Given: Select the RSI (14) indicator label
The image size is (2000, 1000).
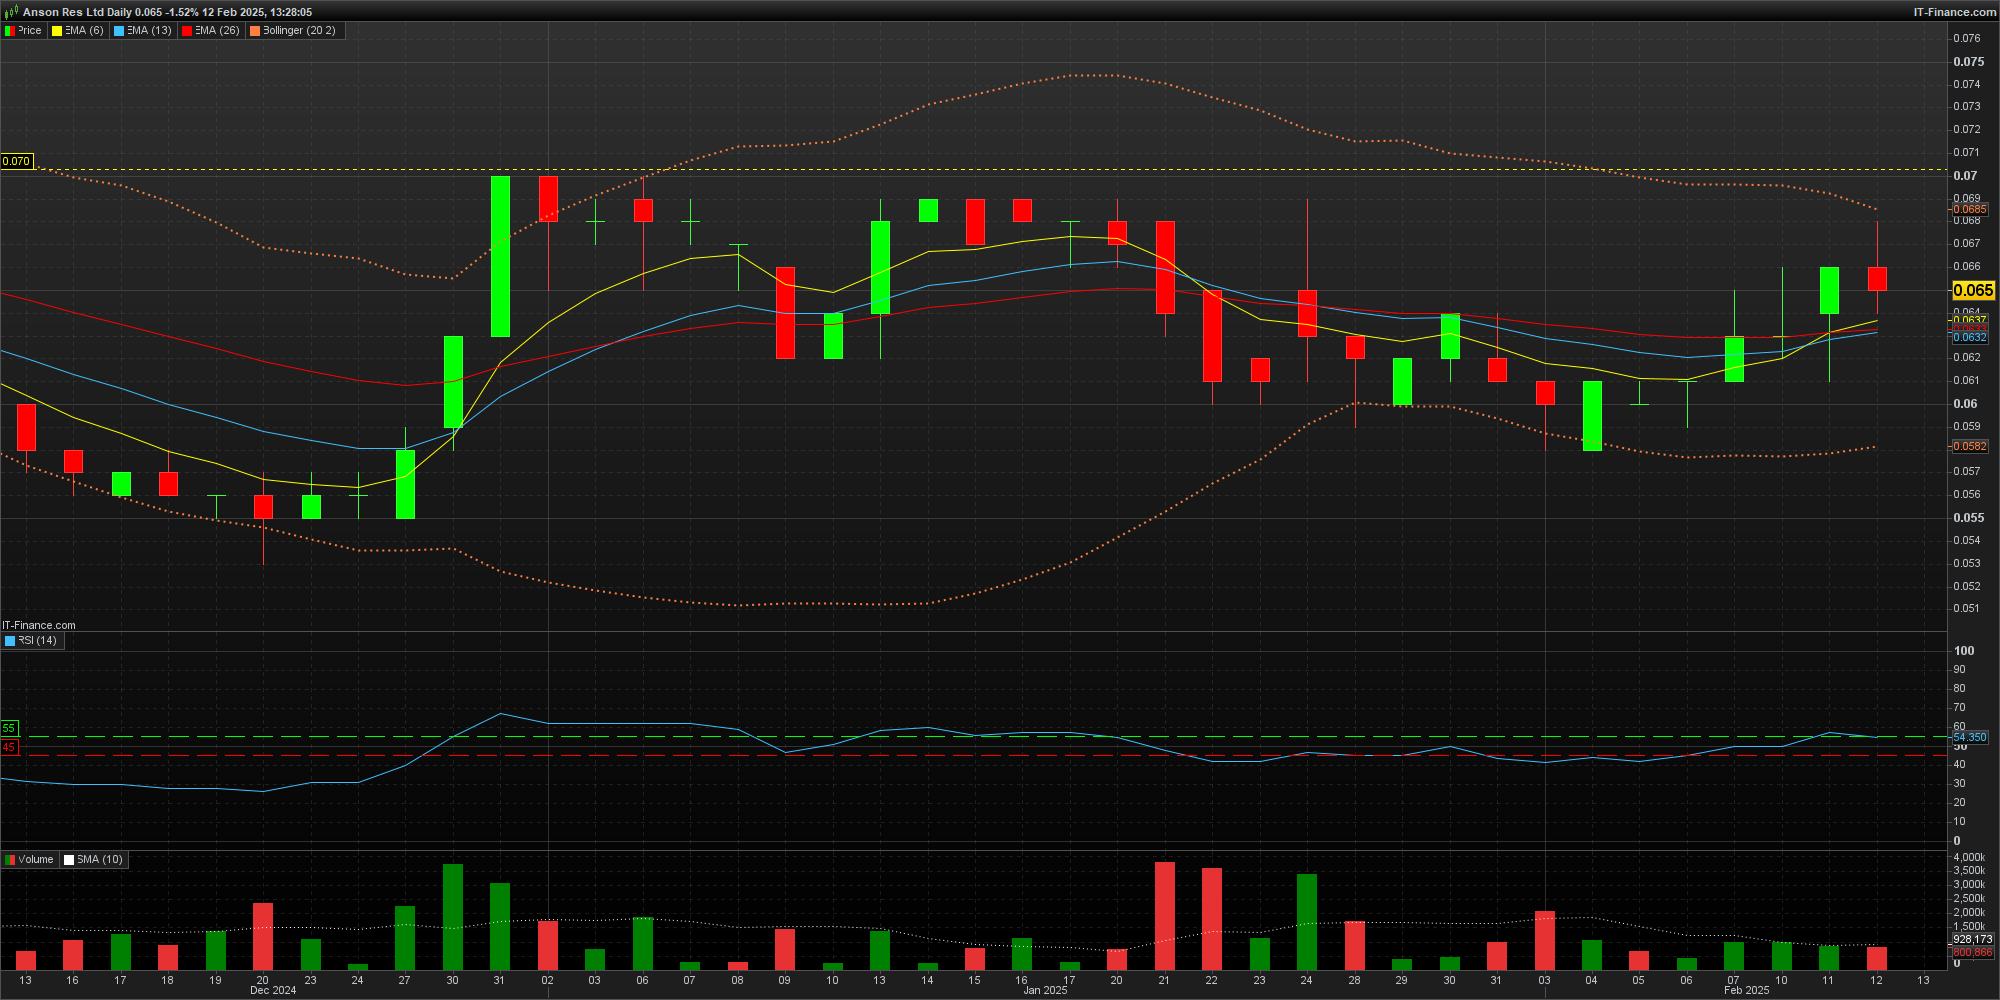Looking at the screenshot, I should tap(37, 640).
